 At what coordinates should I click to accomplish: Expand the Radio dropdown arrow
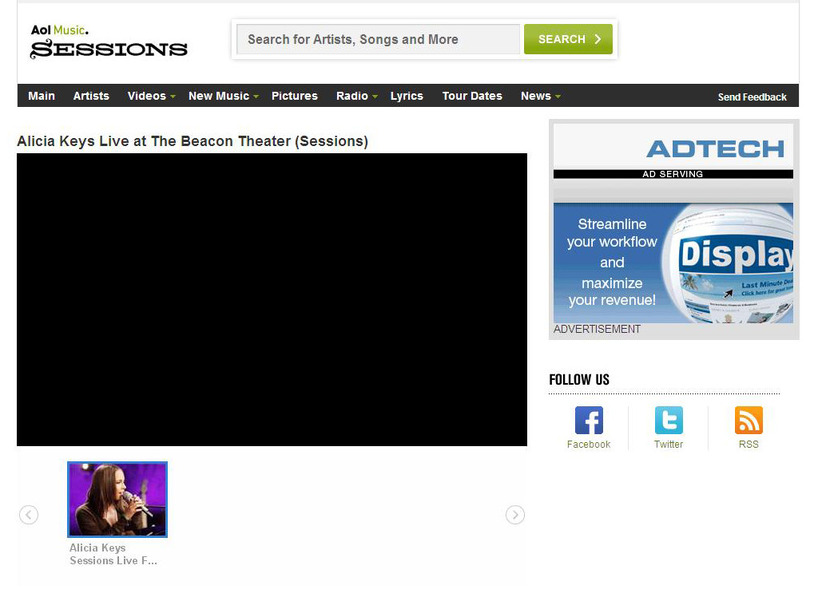(x=375, y=96)
